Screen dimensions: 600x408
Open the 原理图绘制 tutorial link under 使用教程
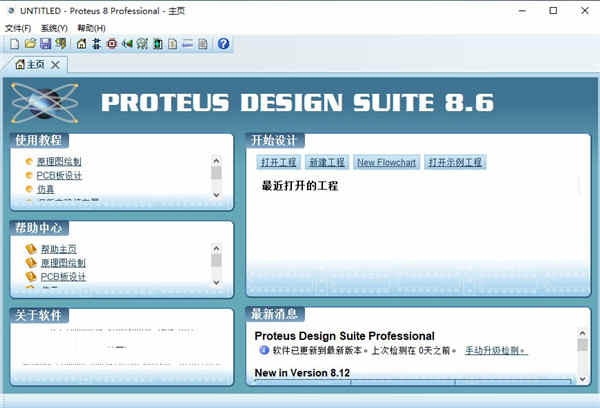point(59,162)
